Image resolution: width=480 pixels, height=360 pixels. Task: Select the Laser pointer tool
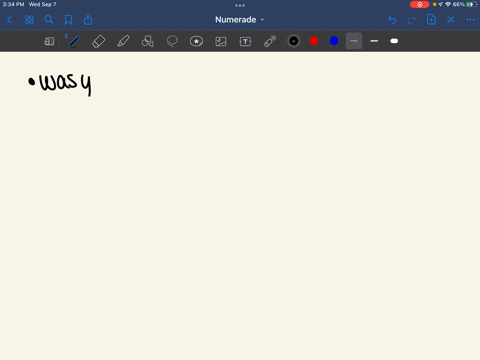(270, 41)
